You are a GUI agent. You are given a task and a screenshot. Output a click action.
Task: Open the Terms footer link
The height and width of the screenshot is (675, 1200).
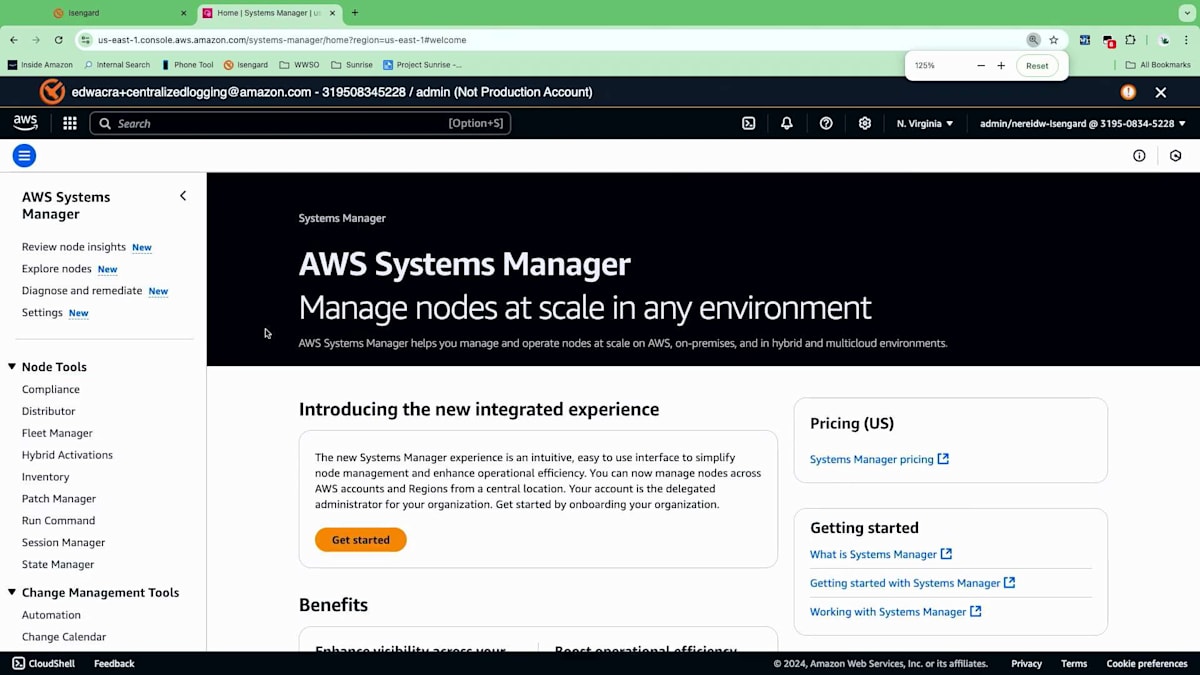[x=1074, y=664]
